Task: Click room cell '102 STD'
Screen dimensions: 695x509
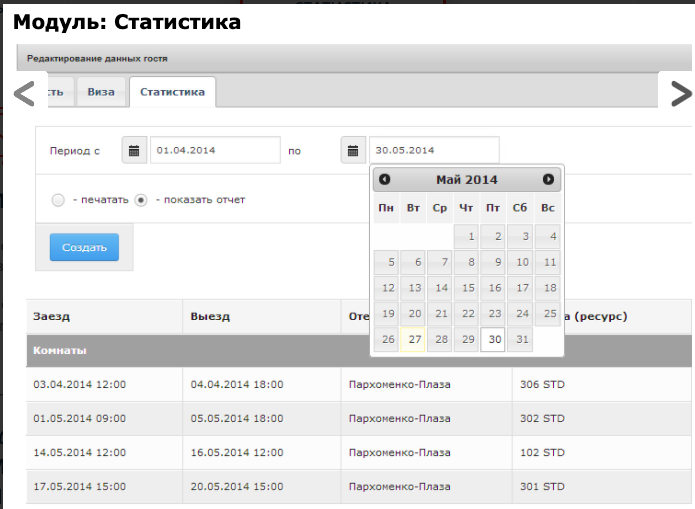Action: coord(602,453)
